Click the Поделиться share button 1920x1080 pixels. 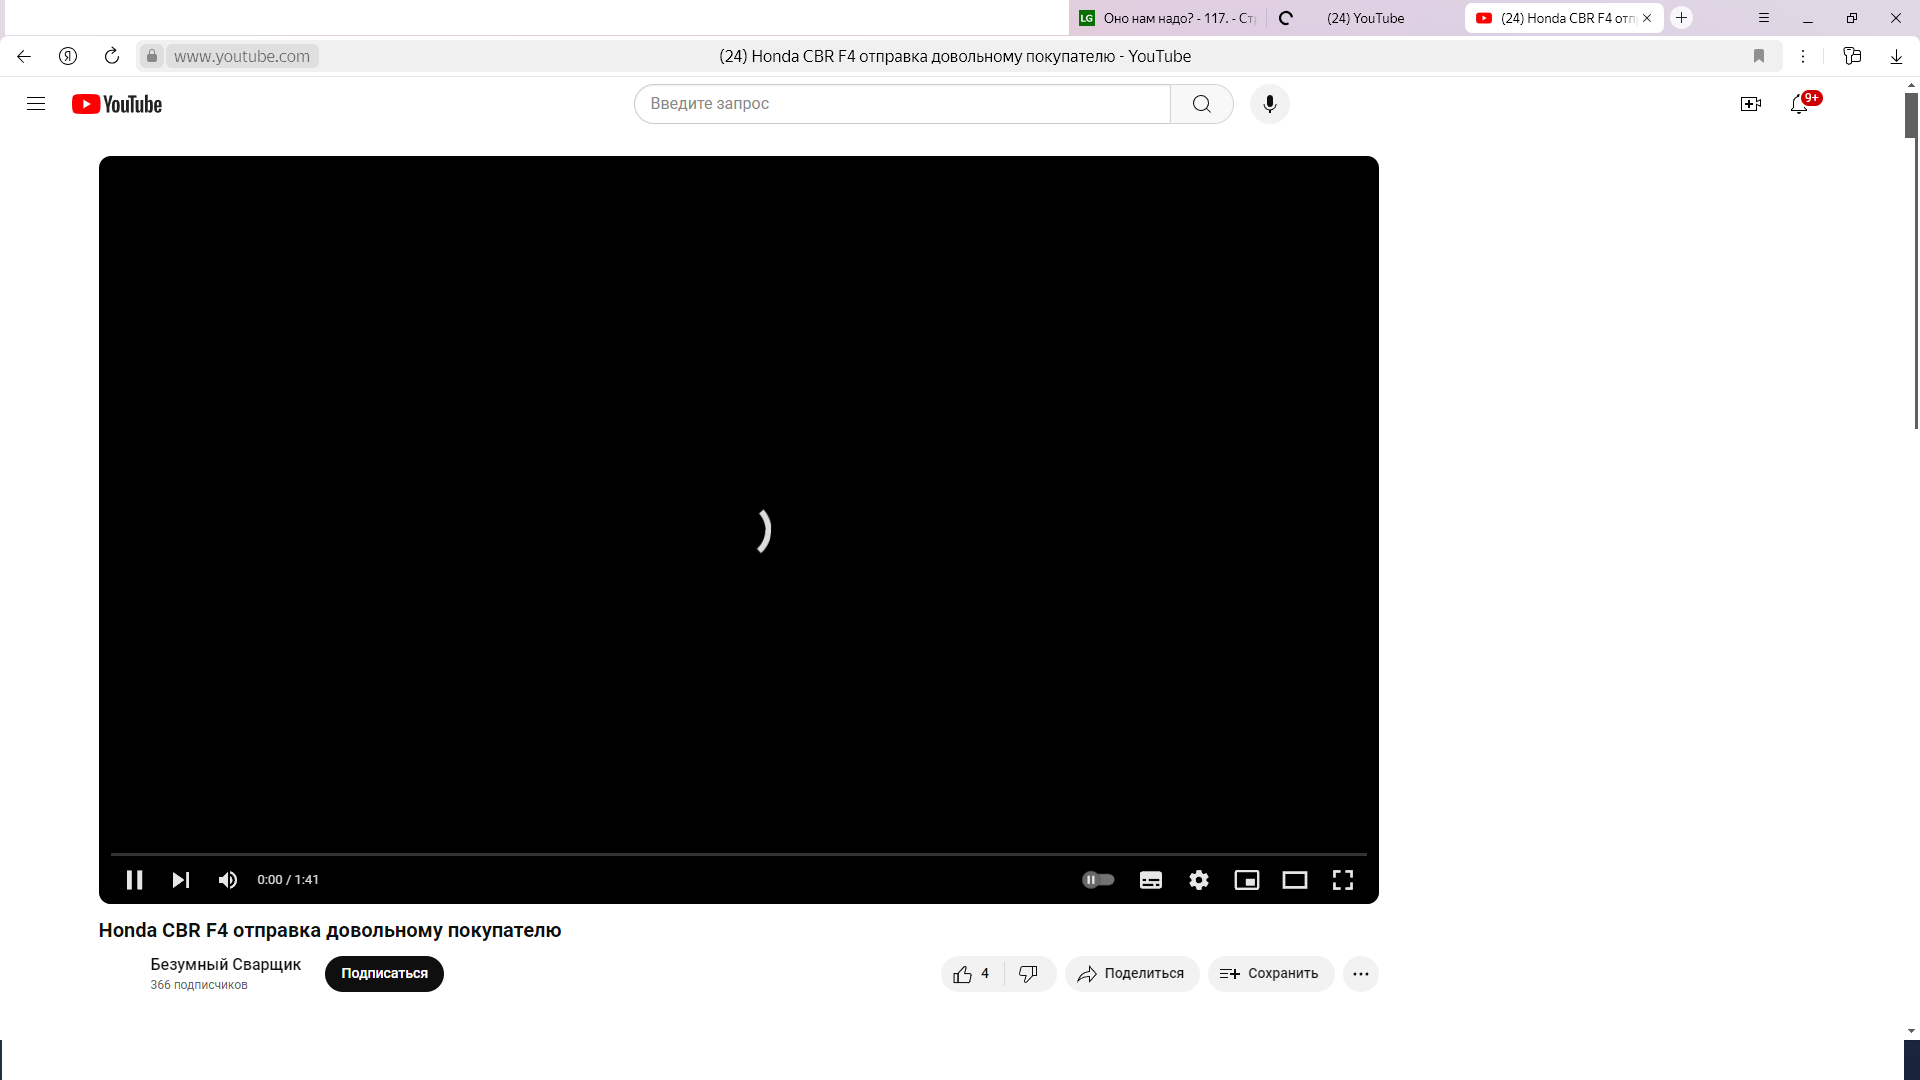pos(1131,974)
